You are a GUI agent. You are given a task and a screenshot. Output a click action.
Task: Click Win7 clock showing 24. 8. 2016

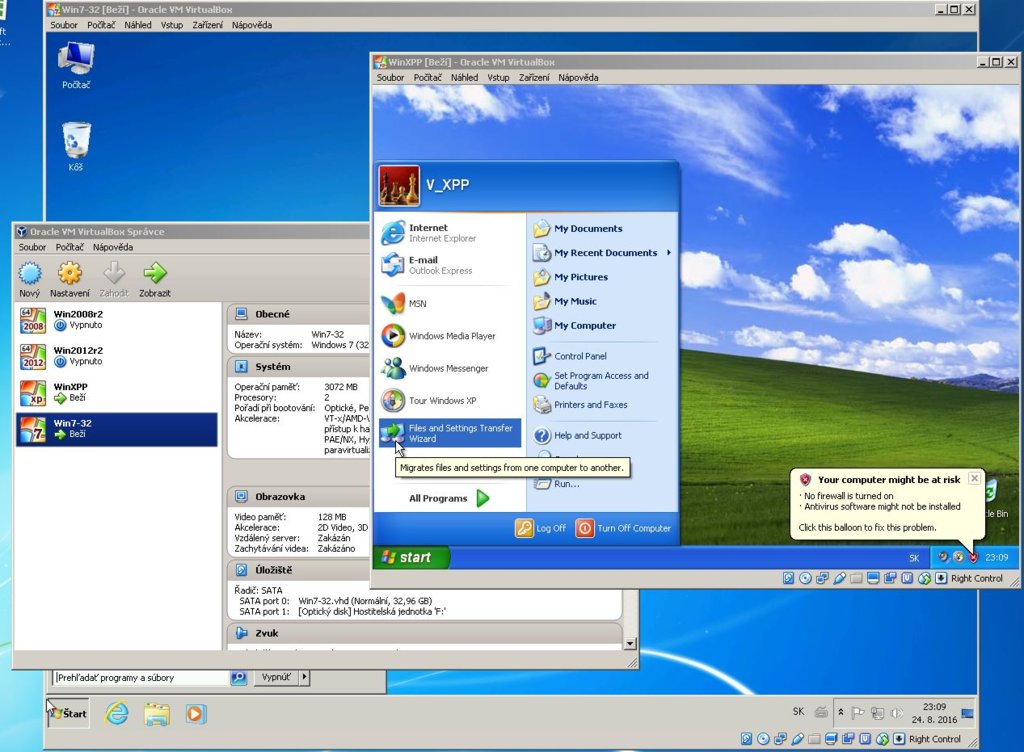coord(934,713)
